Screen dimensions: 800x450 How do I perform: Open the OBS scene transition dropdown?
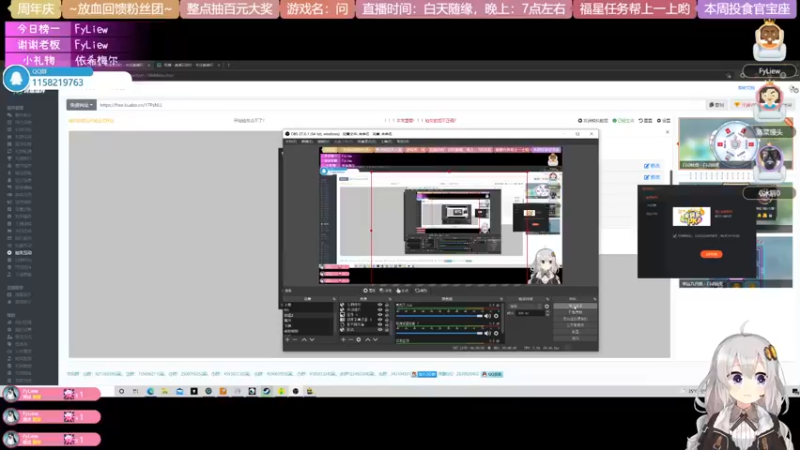tap(524, 306)
